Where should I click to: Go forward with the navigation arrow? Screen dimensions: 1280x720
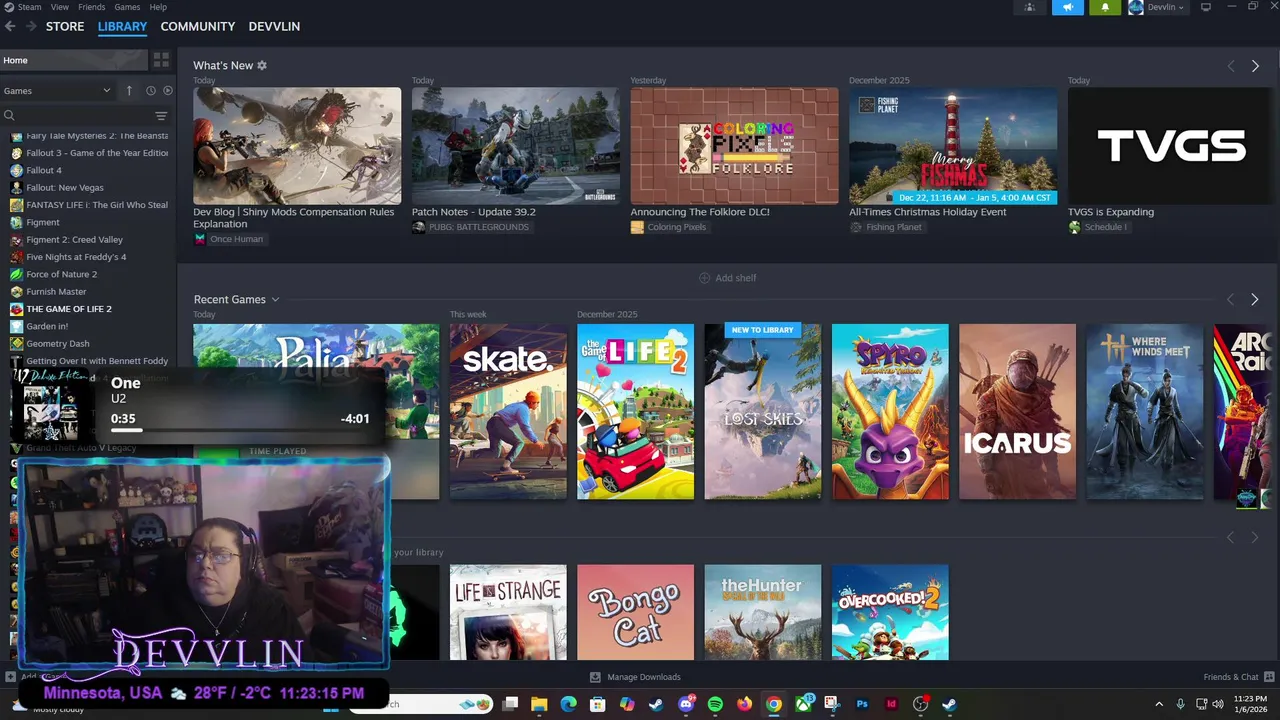point(31,26)
